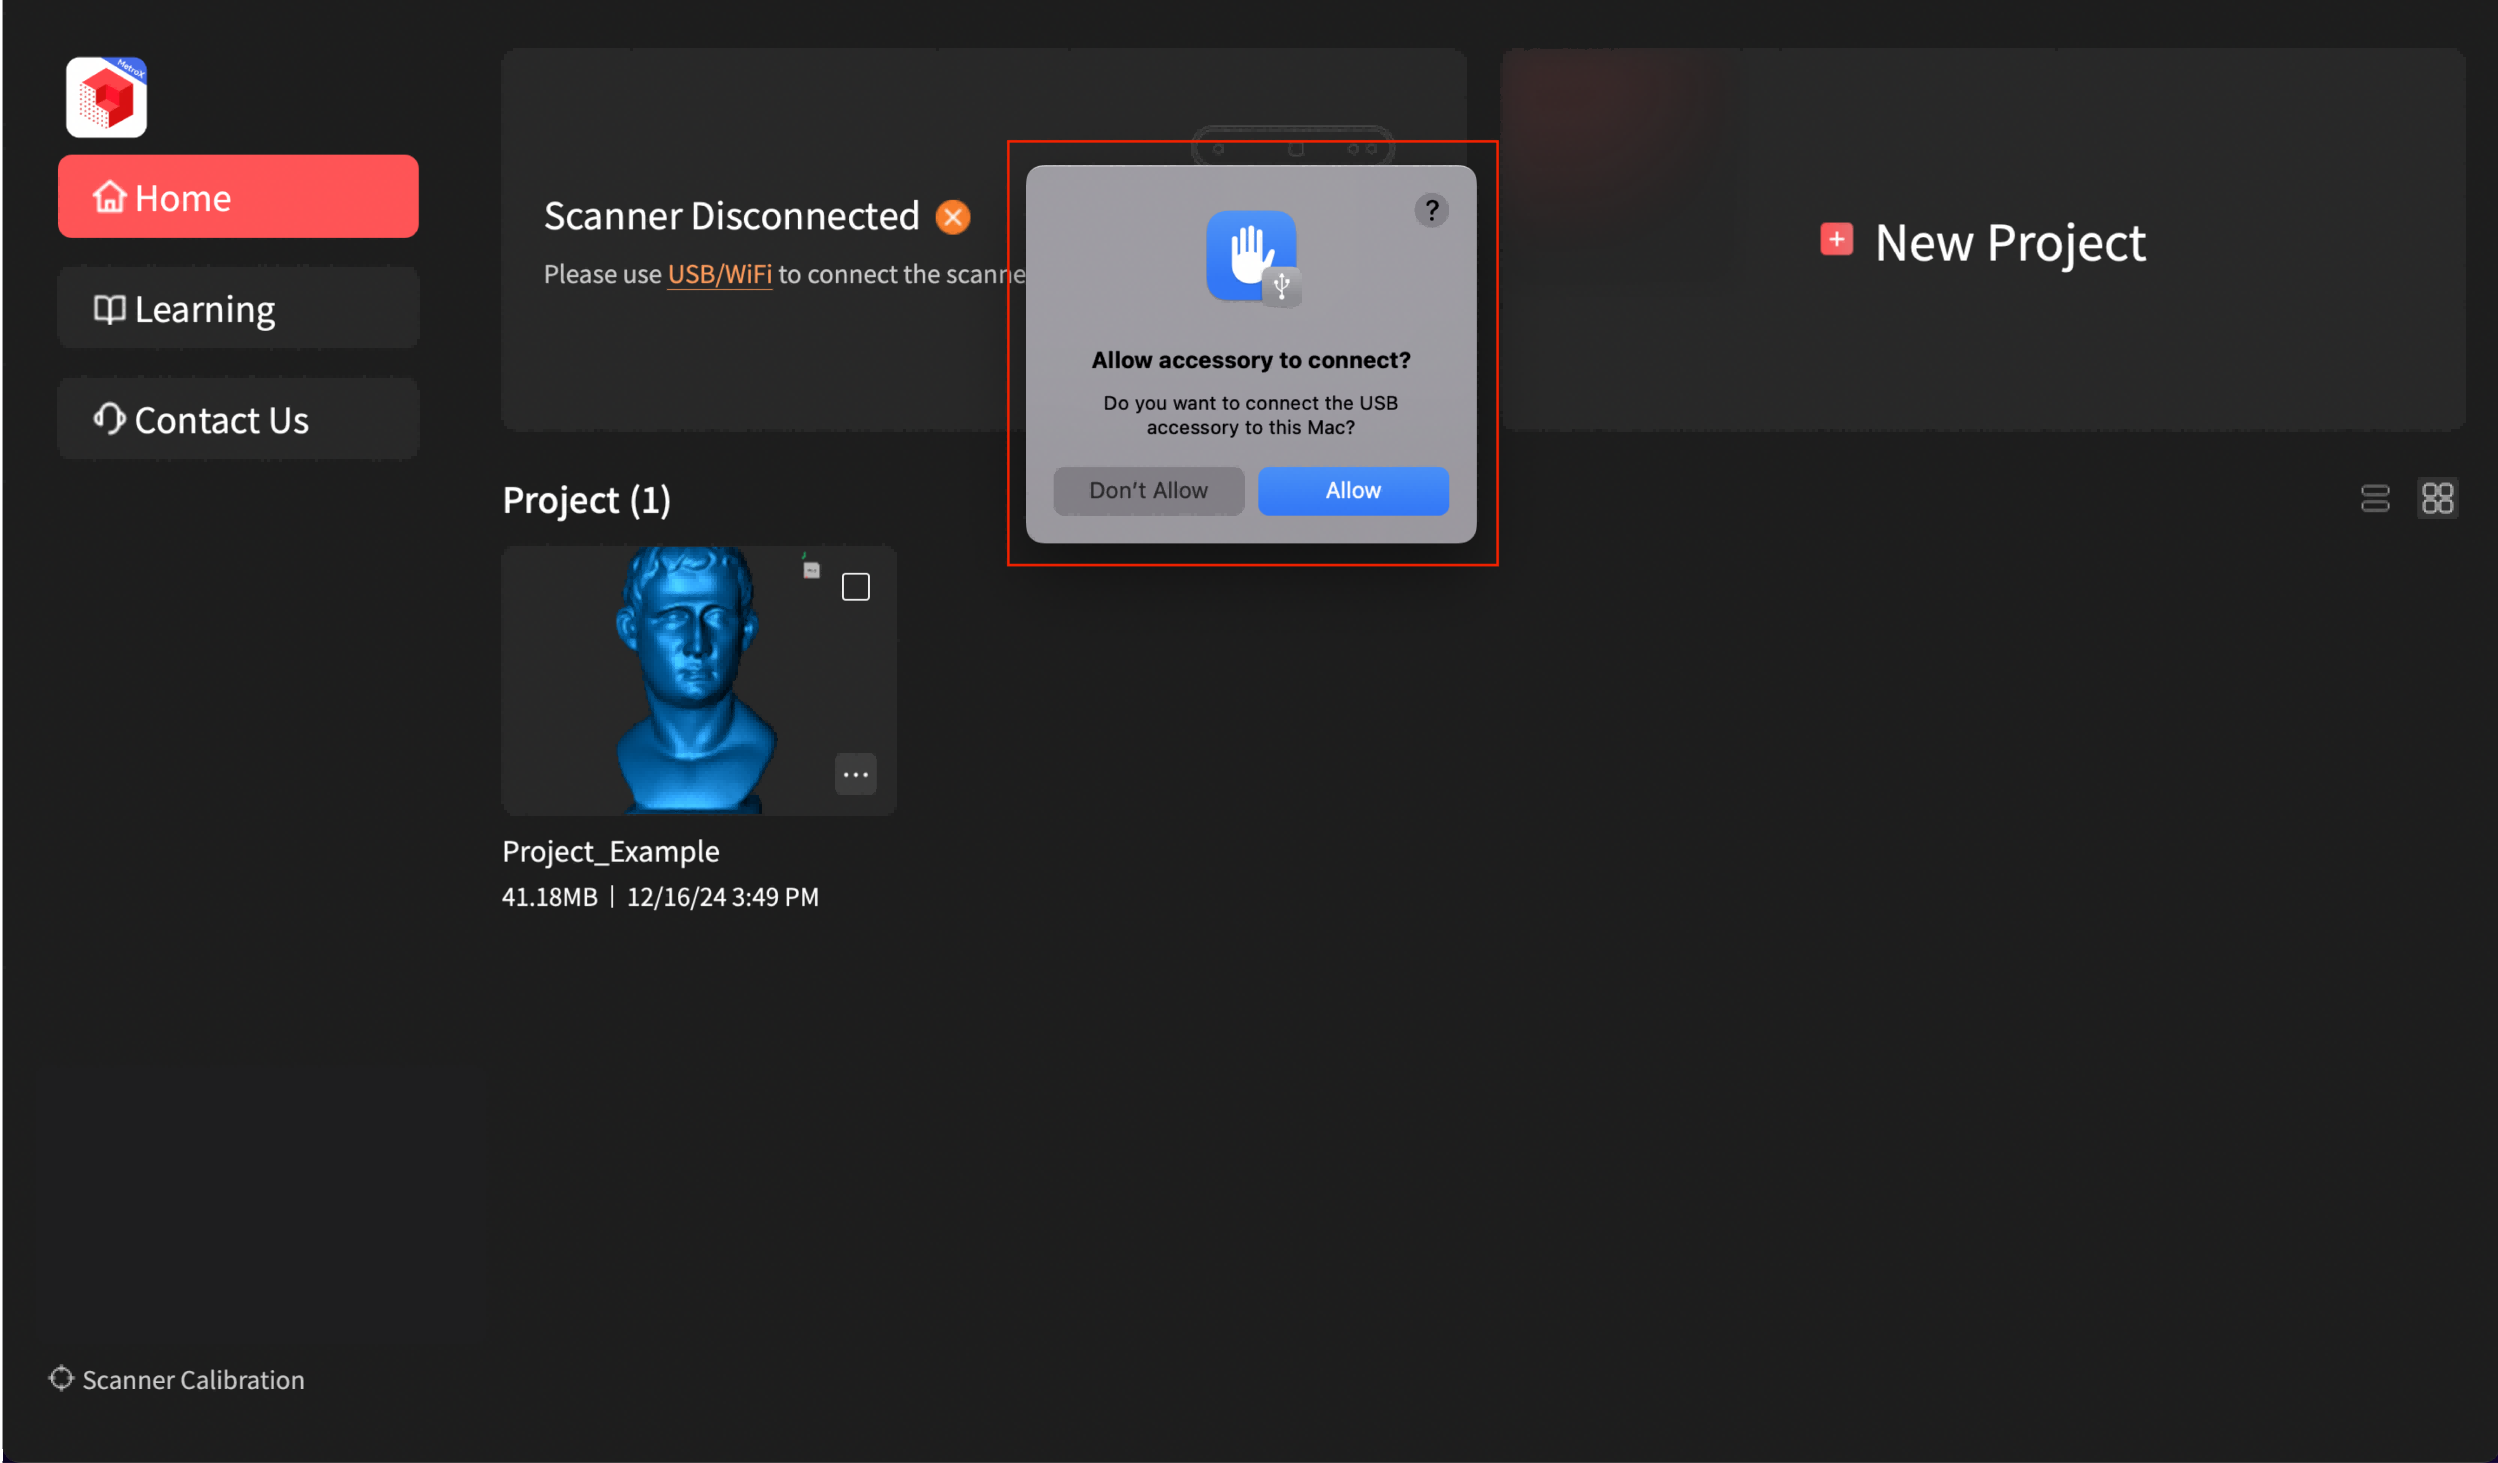The height and width of the screenshot is (1463, 2498).
Task: Follow the USB/WiFi connection link
Action: pyautogui.click(x=719, y=274)
